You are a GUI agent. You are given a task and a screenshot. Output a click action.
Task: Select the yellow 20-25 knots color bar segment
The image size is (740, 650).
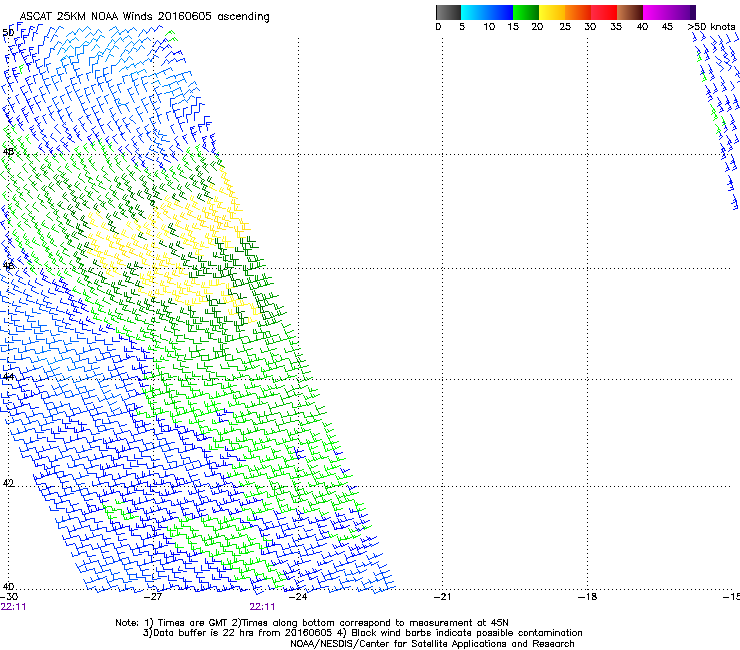552,12
